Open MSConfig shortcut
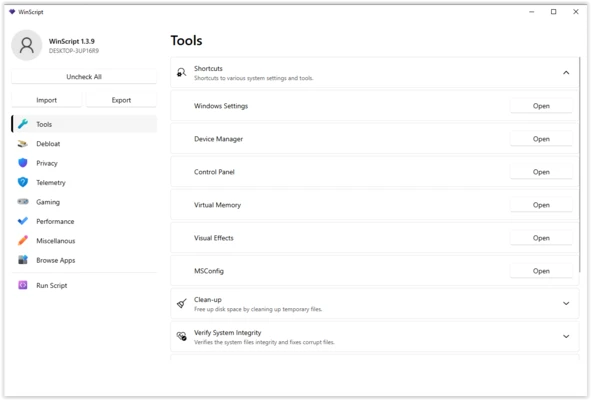591x400 pixels. point(541,271)
